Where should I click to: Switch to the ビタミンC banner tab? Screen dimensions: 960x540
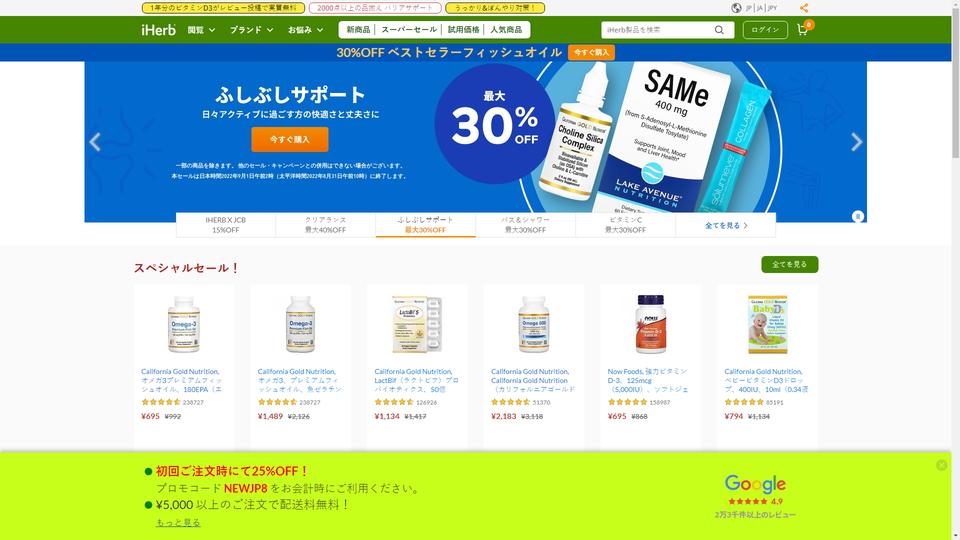625,225
